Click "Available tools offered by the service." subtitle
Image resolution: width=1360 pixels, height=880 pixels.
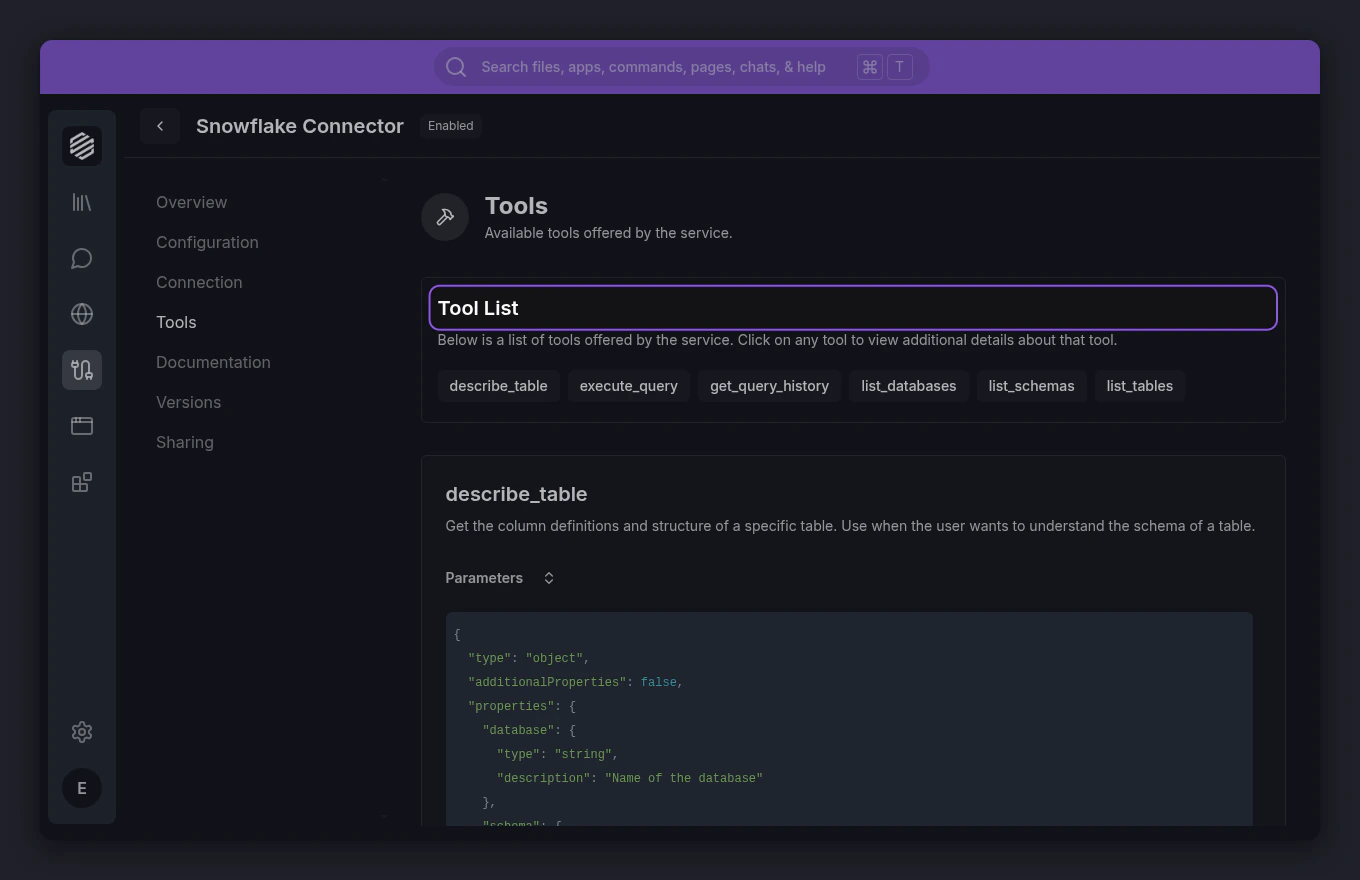click(x=608, y=233)
